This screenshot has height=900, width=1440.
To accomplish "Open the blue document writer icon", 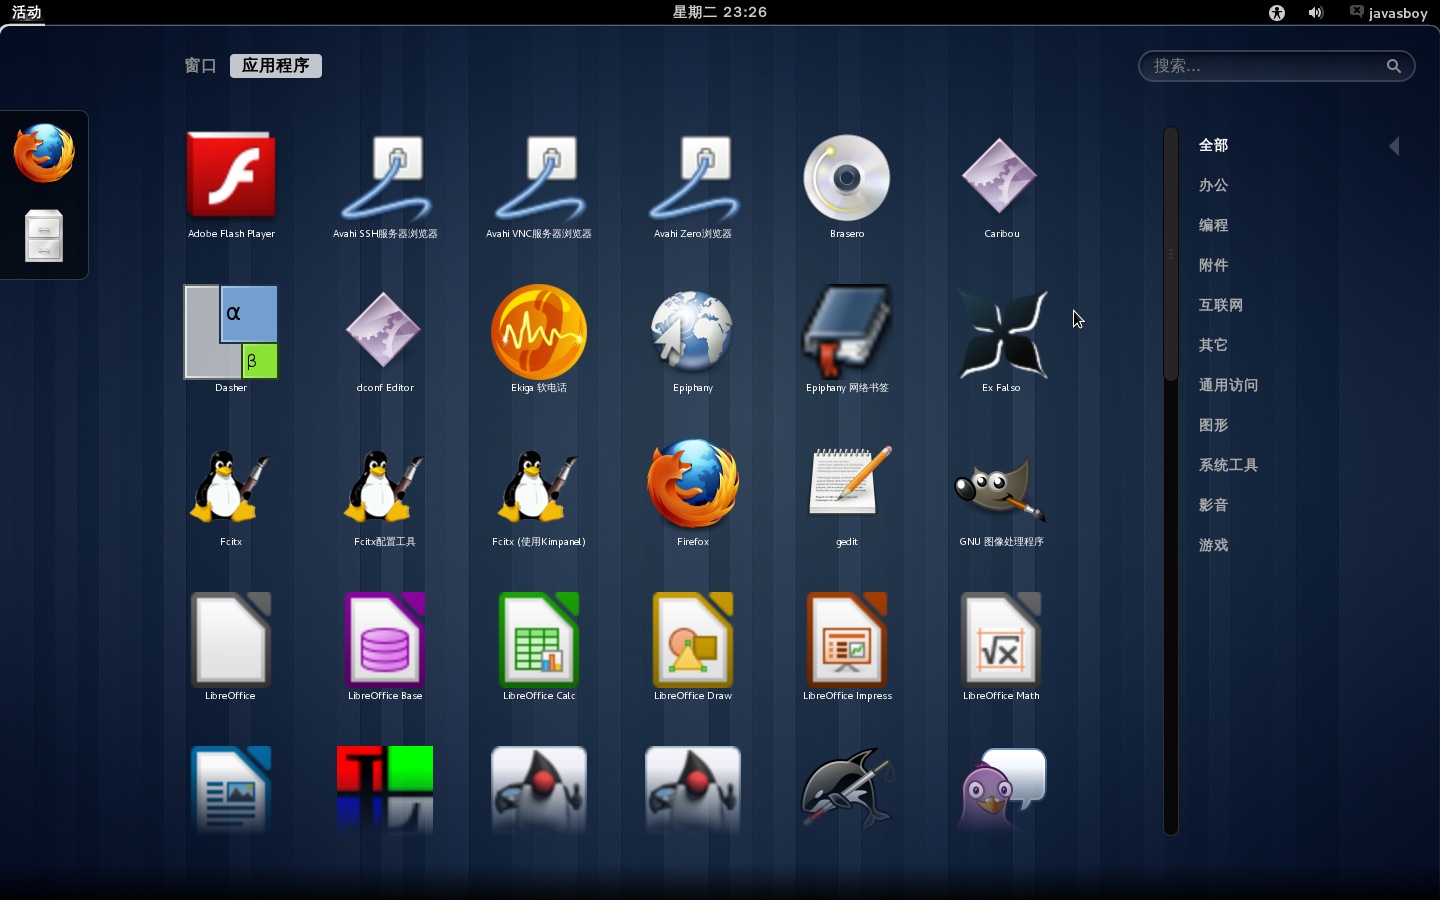I will coord(231,790).
